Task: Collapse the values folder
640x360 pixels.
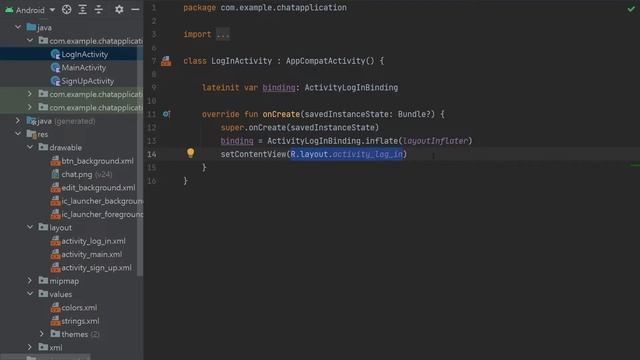Action: (30, 294)
